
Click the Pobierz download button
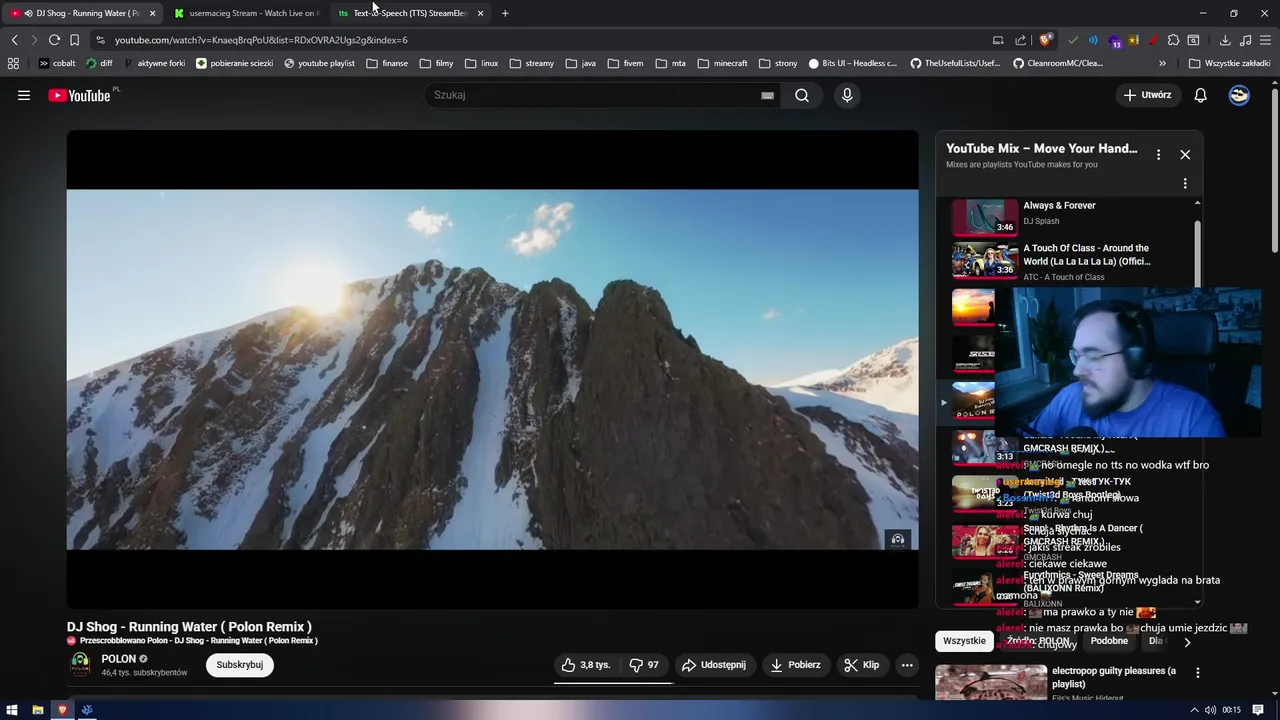[x=795, y=665]
